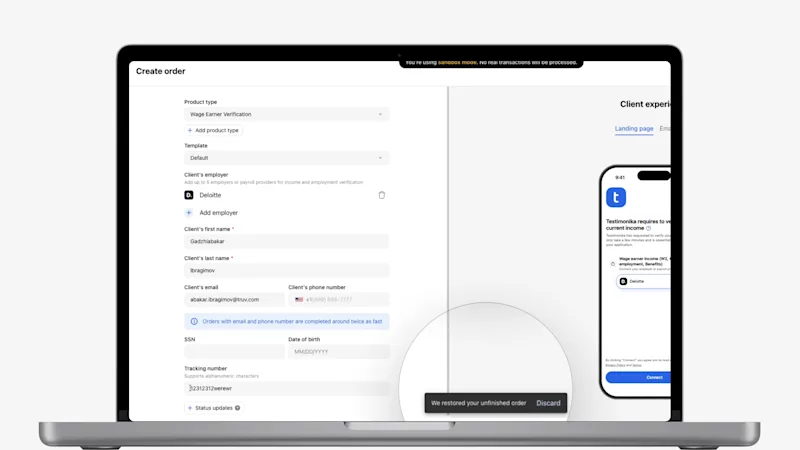The width and height of the screenshot is (800, 450).
Task: Delete the Deloitte employer with trash icon
Action: [382, 195]
